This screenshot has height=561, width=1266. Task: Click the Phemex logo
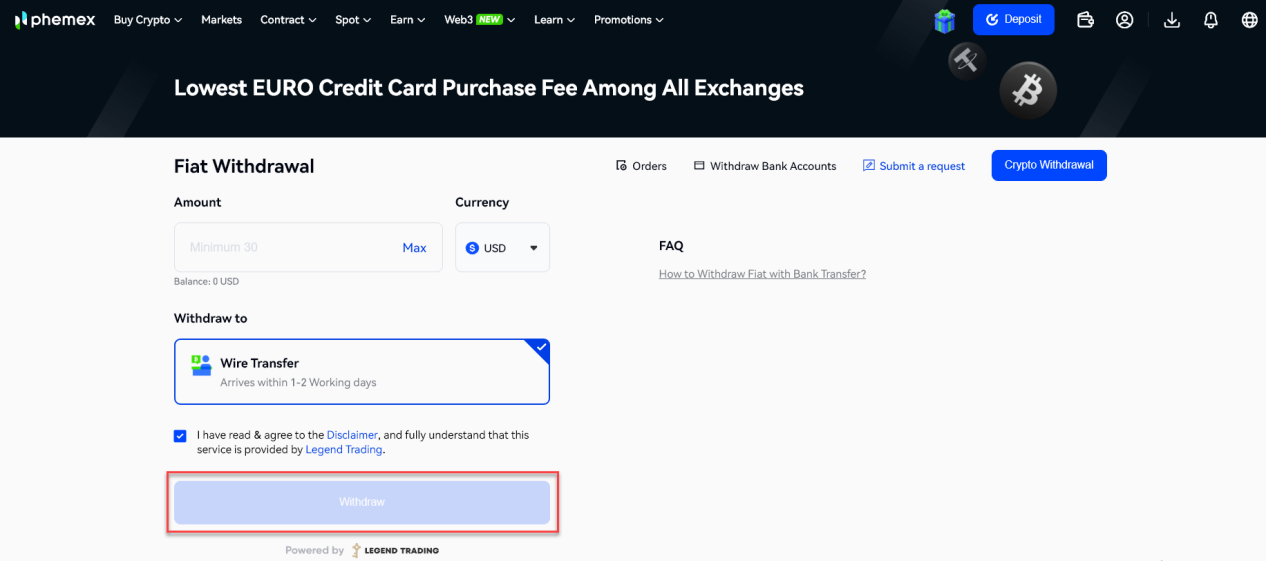click(55, 20)
